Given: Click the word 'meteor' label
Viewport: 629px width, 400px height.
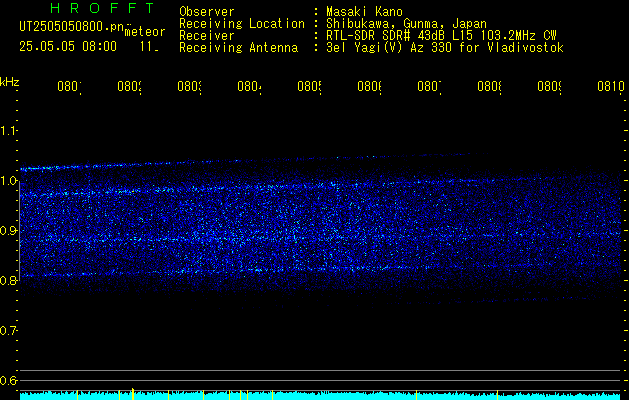Looking at the screenshot, I should (145, 32).
